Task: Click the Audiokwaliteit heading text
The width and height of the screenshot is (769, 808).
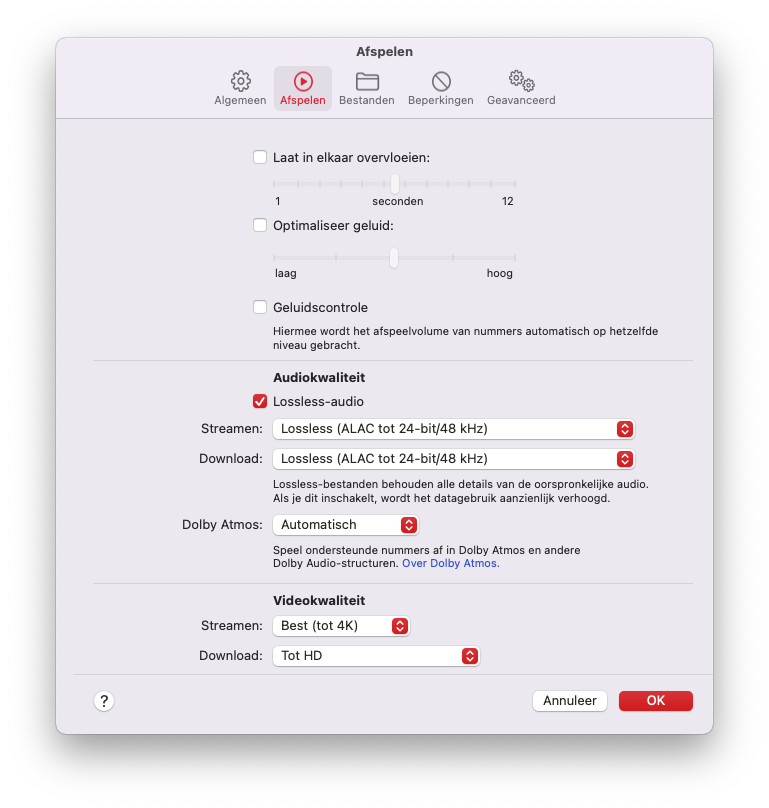Action: click(319, 377)
